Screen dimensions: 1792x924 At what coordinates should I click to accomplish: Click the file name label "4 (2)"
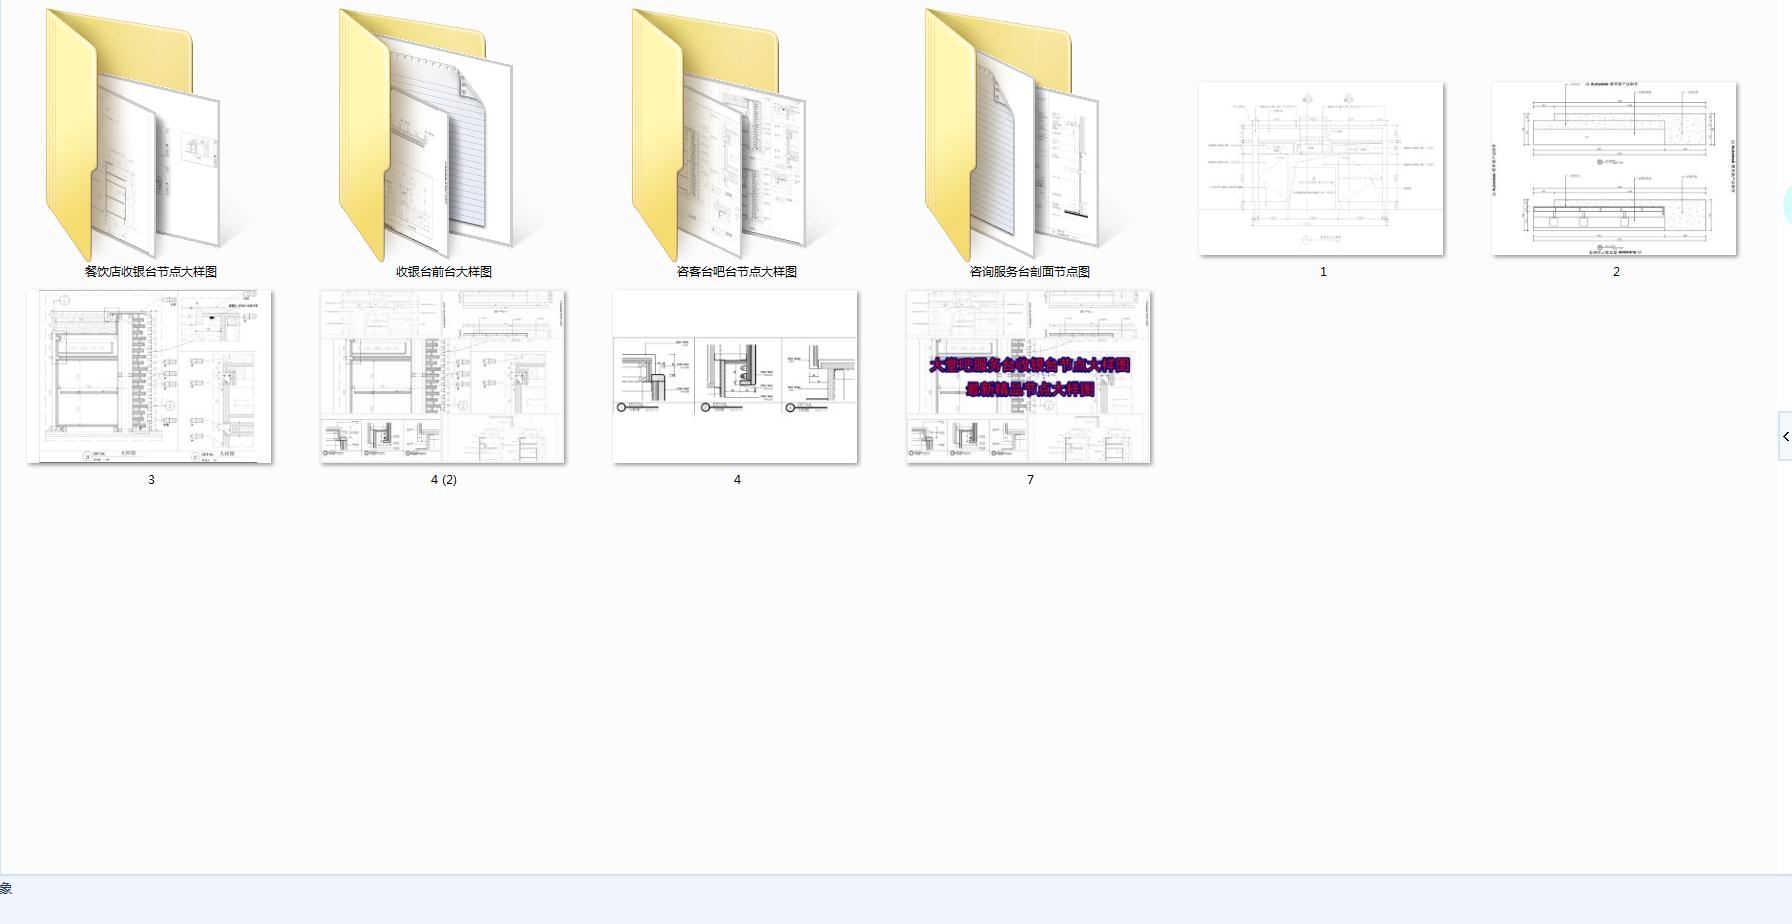pos(444,480)
